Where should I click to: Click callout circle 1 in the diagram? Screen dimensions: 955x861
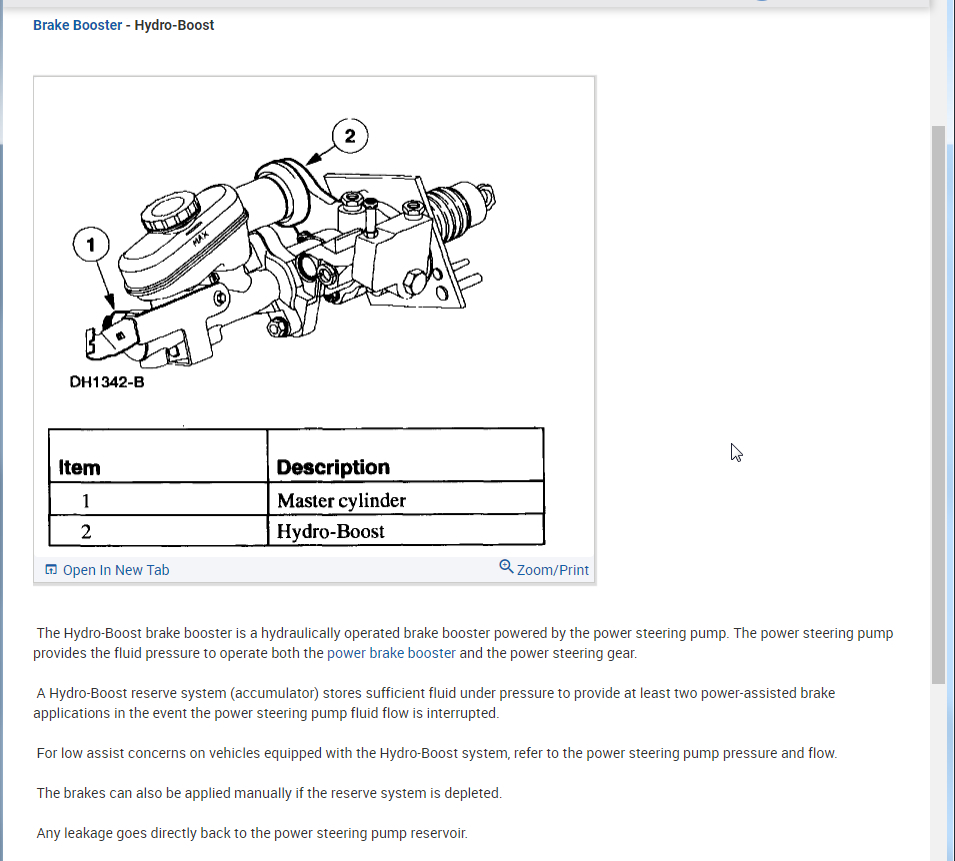click(x=91, y=244)
